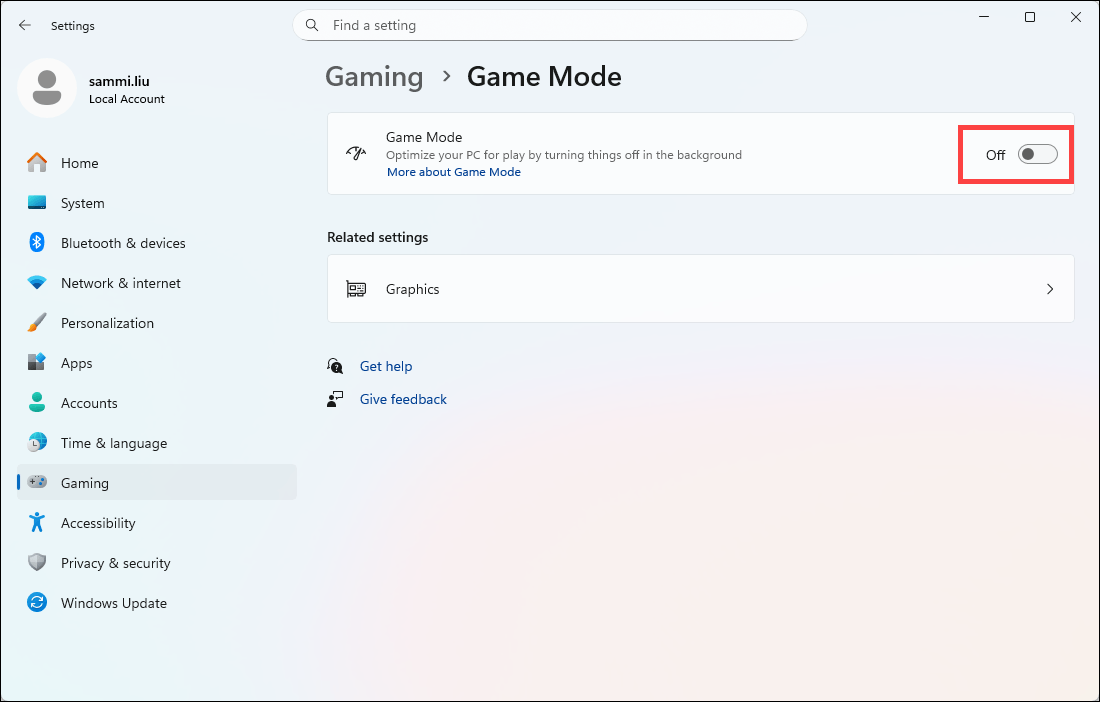Expand the Graphics settings chevron
The height and width of the screenshot is (702, 1100).
click(x=1050, y=289)
